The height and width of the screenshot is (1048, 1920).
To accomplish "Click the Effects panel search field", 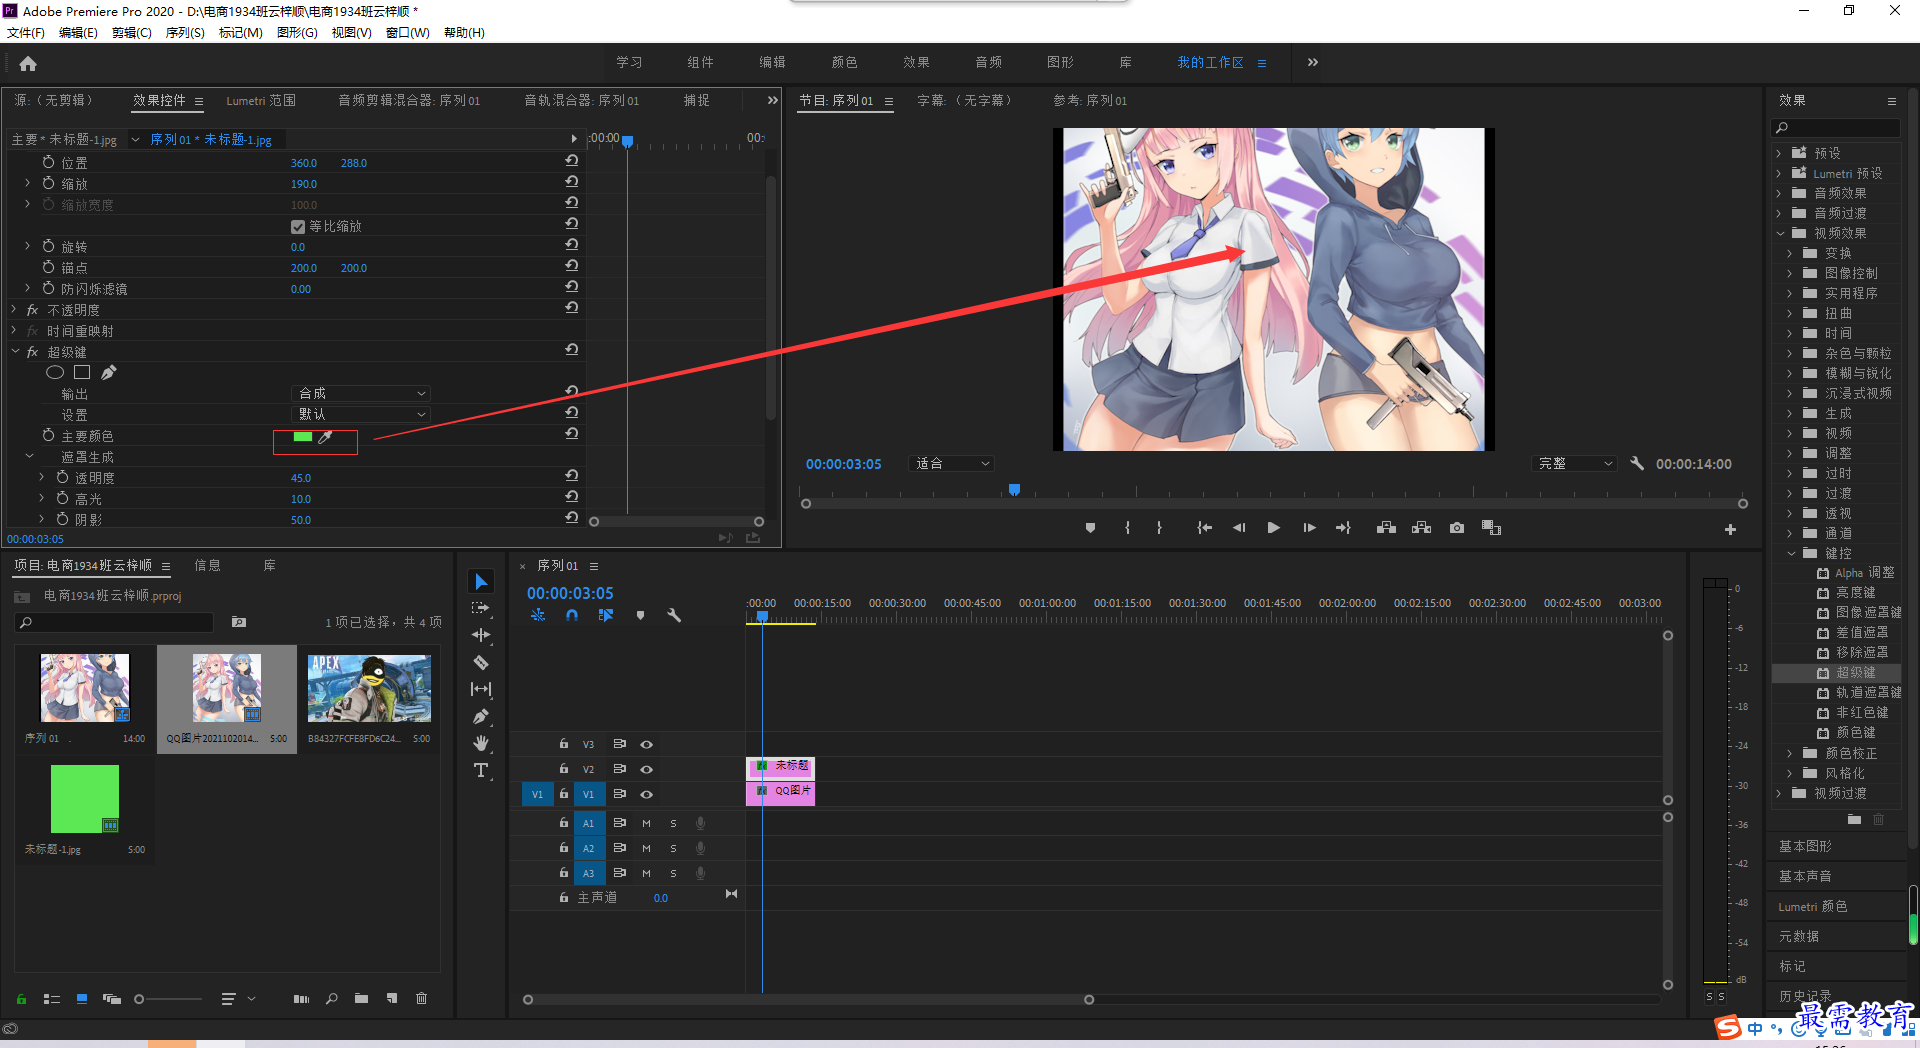I will tap(1837, 128).
